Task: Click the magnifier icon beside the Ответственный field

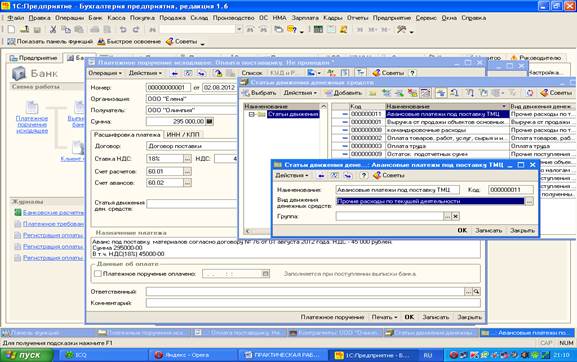Action: pos(477,292)
